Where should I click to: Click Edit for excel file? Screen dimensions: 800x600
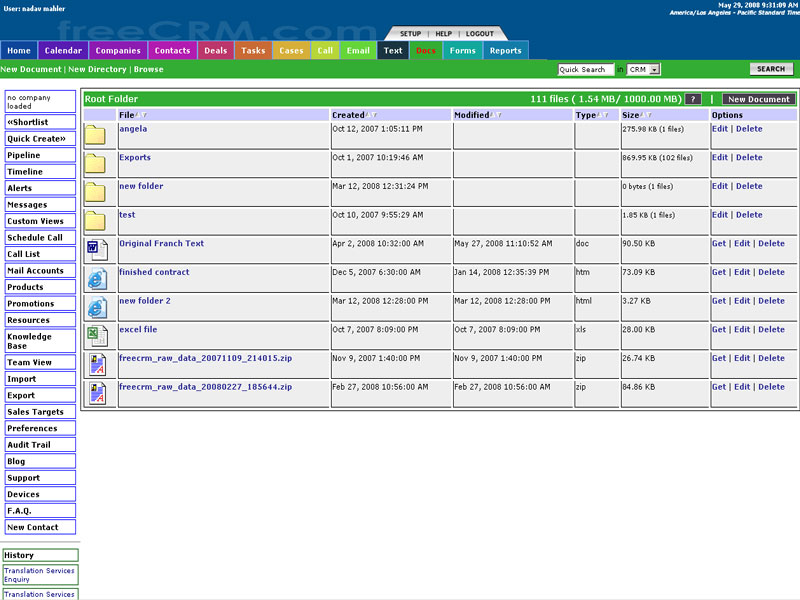coord(742,330)
